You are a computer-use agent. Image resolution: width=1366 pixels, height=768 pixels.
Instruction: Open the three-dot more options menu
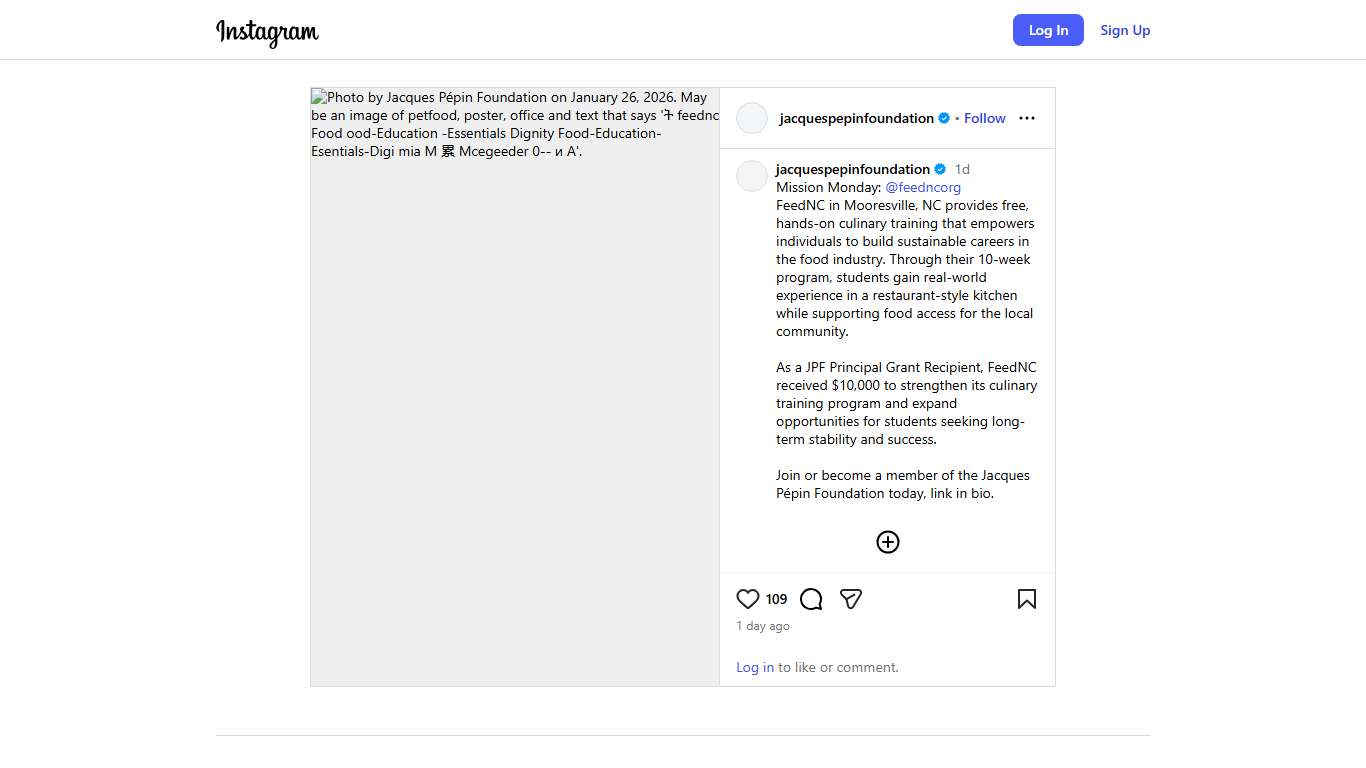(1027, 118)
